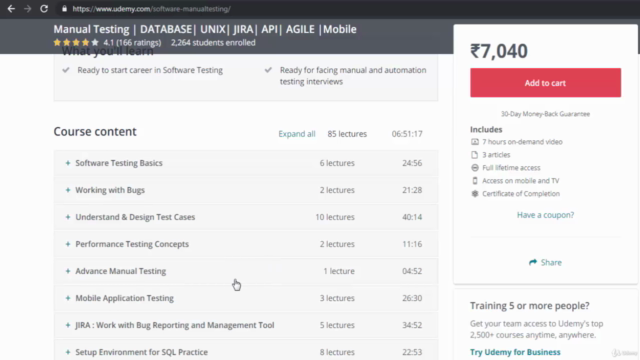Expand the Advance Manual Testing section

246,271
